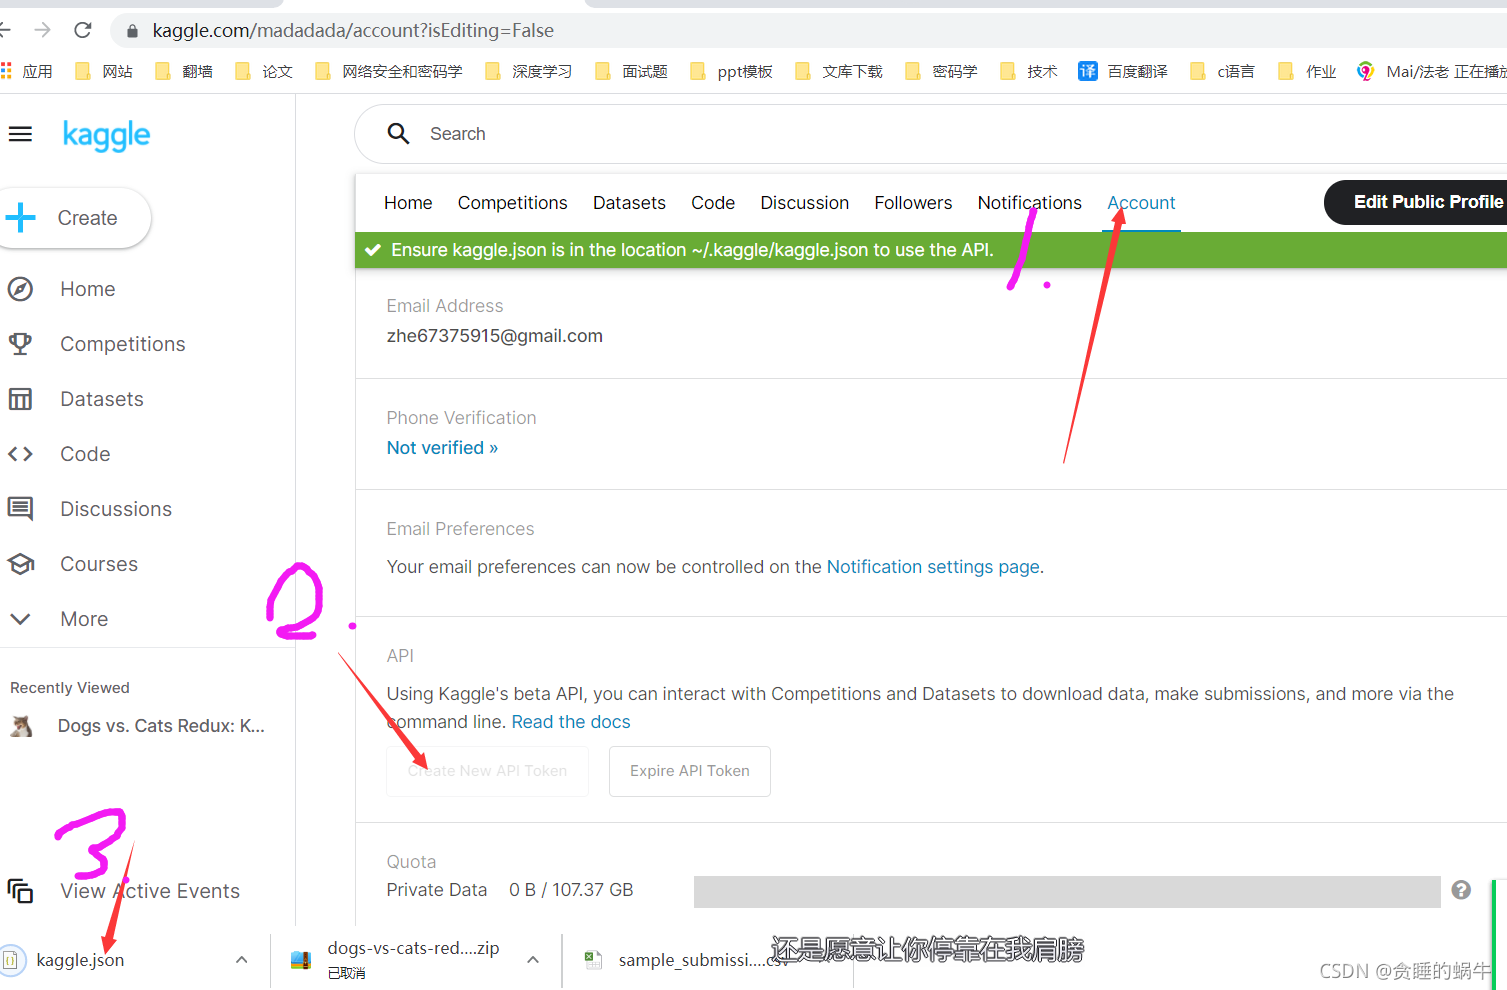The image size is (1507, 990).
Task: Open the 深度学习 bookmark folder
Action: pyautogui.click(x=529, y=71)
